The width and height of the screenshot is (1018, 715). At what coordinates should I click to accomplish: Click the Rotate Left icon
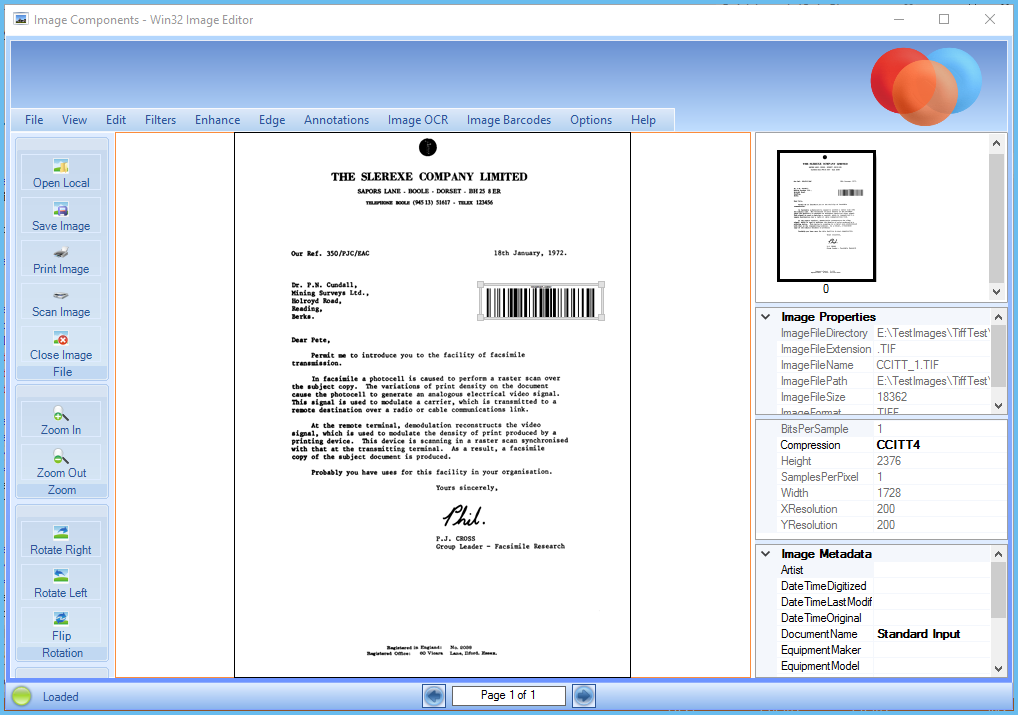coord(61,575)
